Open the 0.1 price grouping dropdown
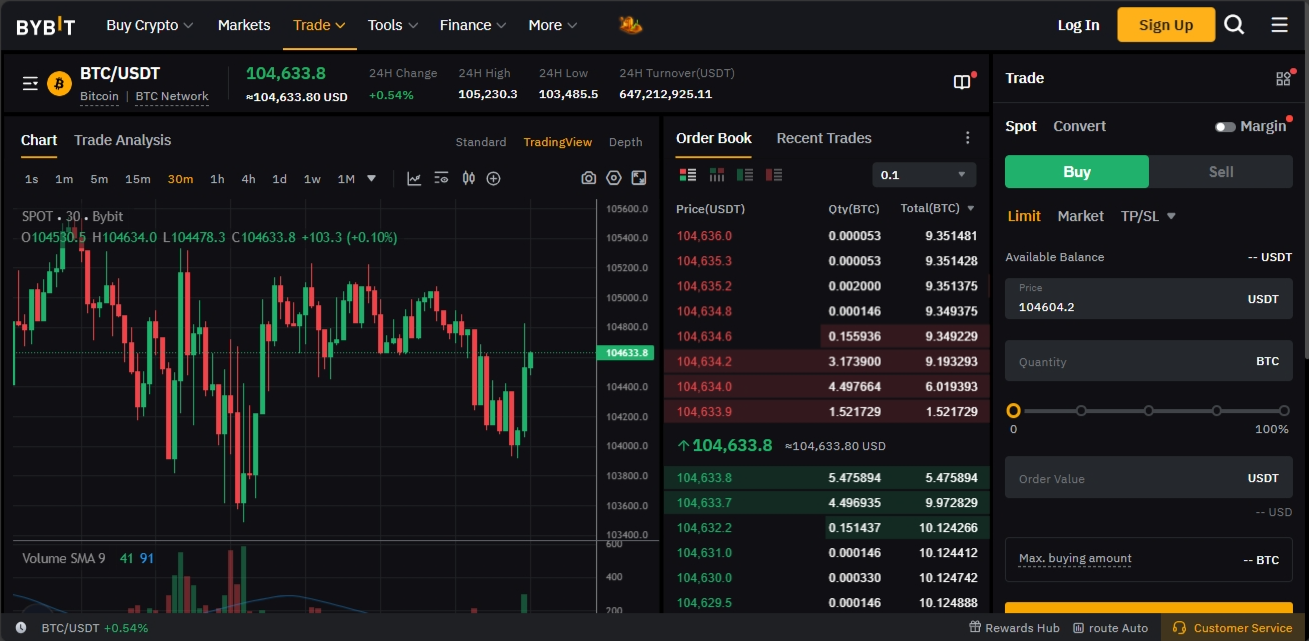The image size is (1309, 641). point(924,175)
